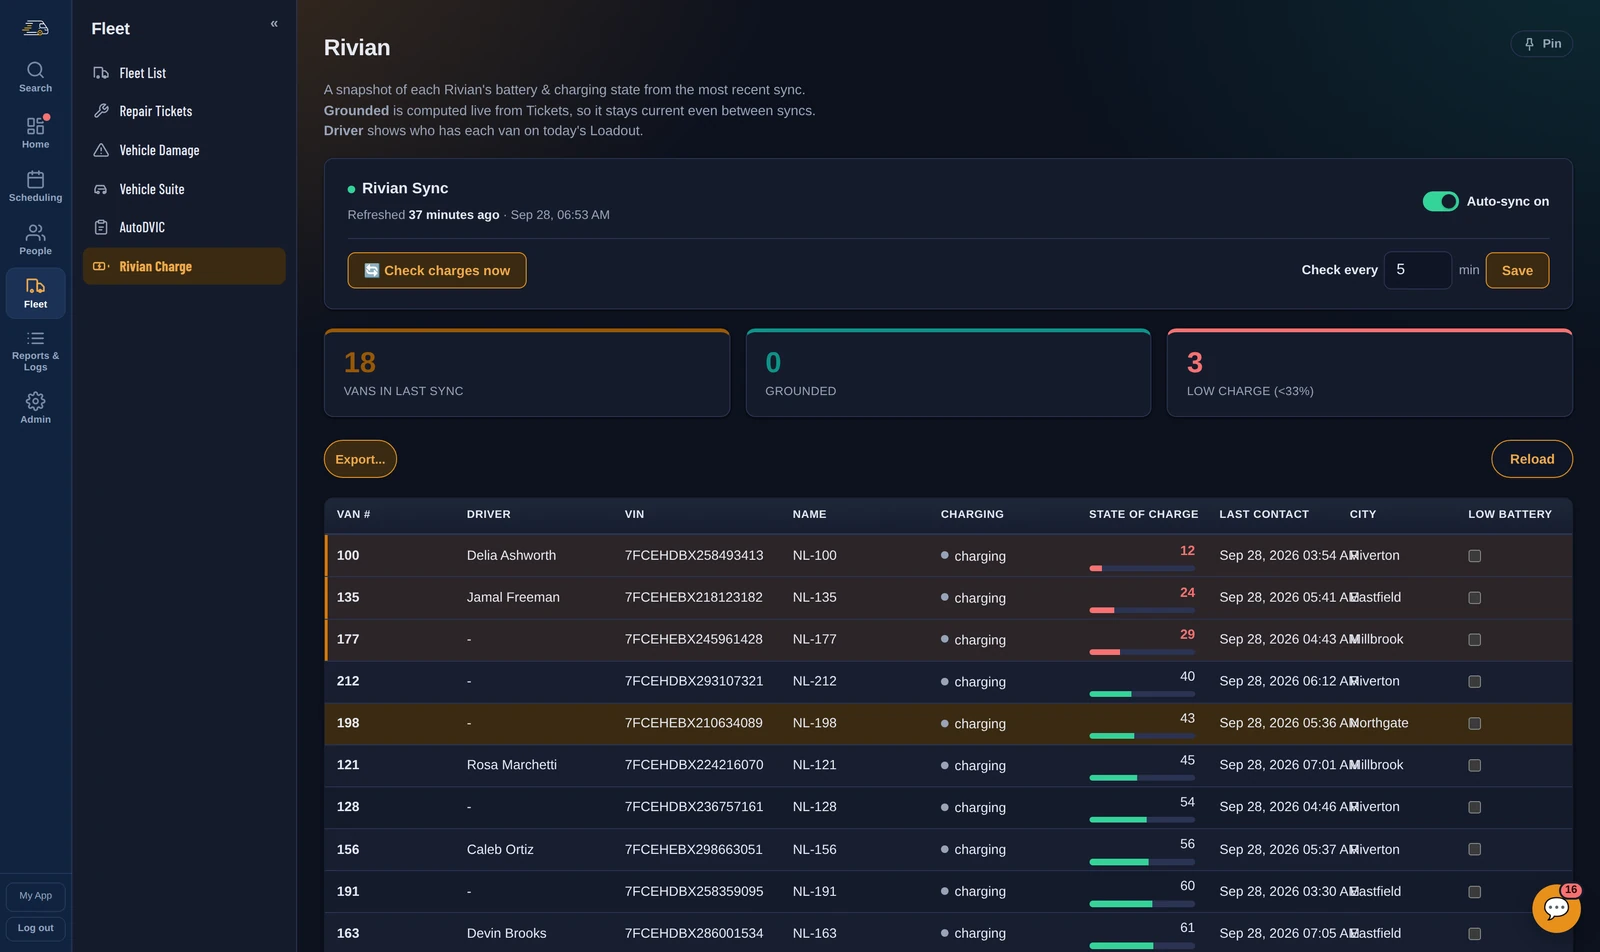
Task: Open Repair Tickets
Action: (x=184, y=111)
